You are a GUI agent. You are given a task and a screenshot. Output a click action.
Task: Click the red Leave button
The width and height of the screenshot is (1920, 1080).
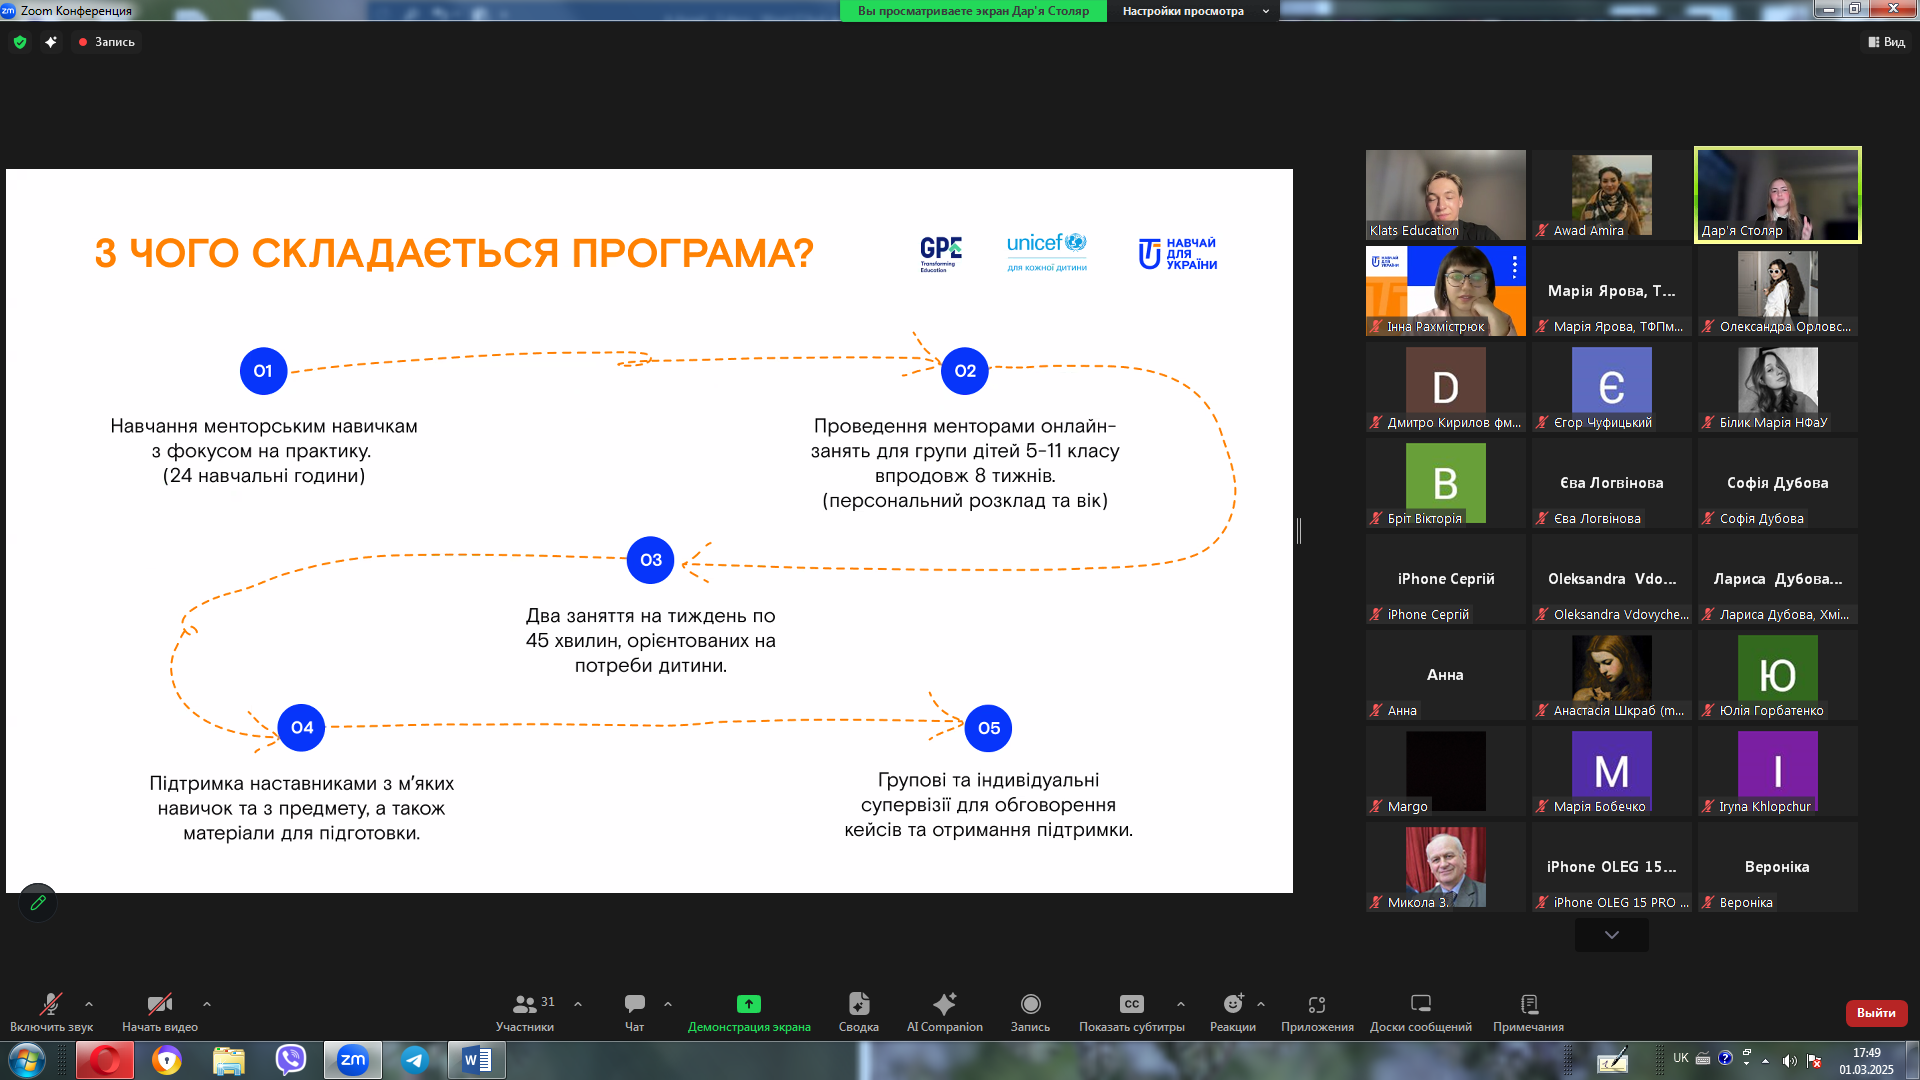1876,1013
